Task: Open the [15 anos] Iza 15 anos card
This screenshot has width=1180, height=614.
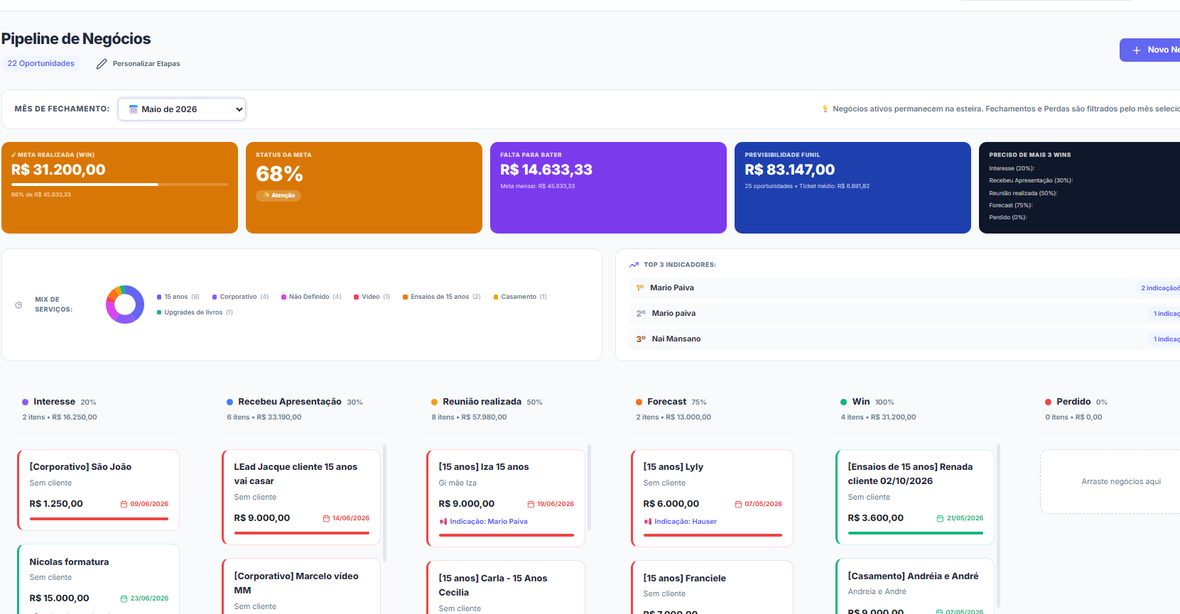Action: 506,498
